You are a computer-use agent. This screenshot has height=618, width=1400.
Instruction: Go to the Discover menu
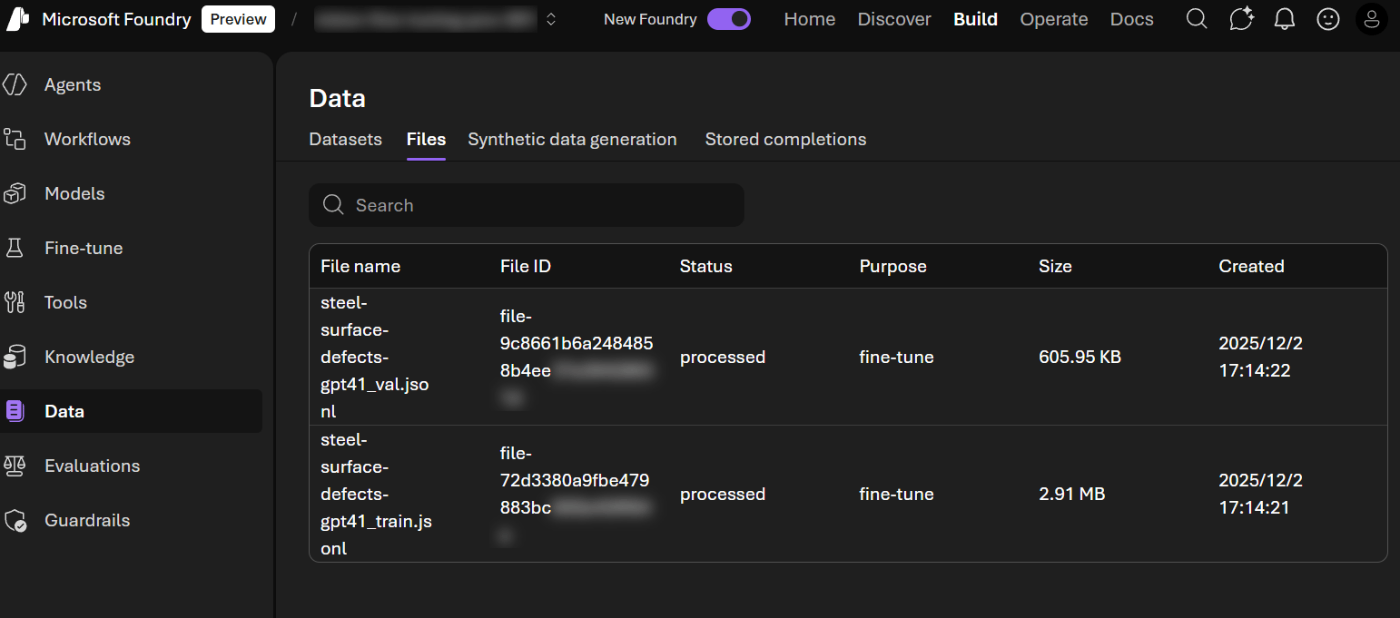(x=894, y=19)
